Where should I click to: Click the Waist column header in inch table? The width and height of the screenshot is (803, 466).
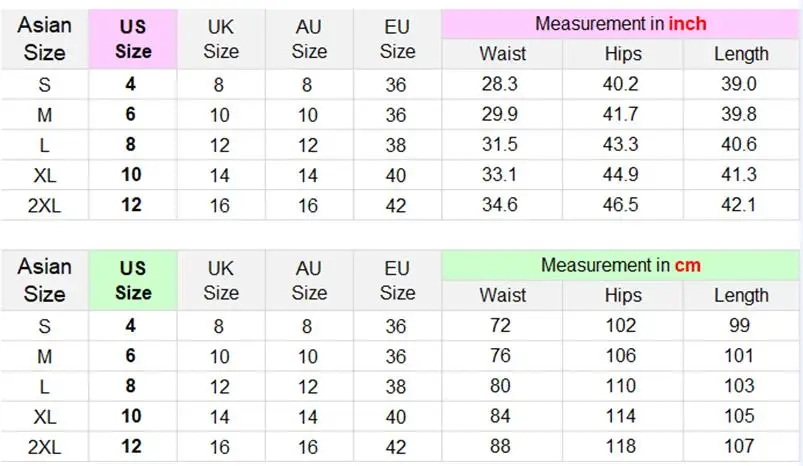pos(502,54)
